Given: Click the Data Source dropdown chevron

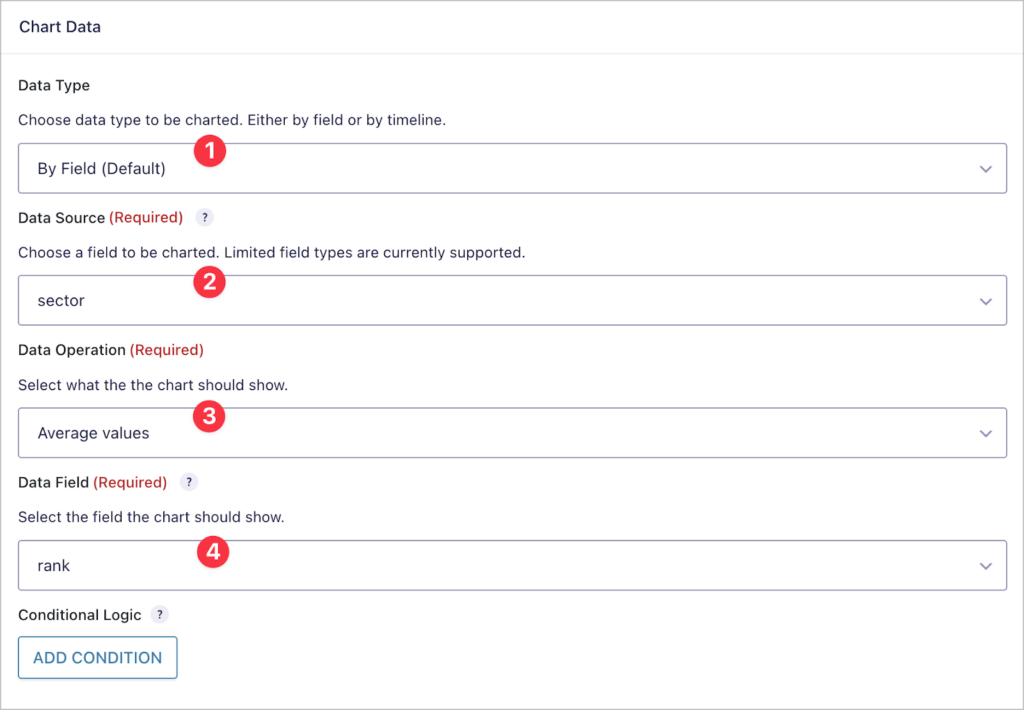Looking at the screenshot, I should tap(984, 300).
